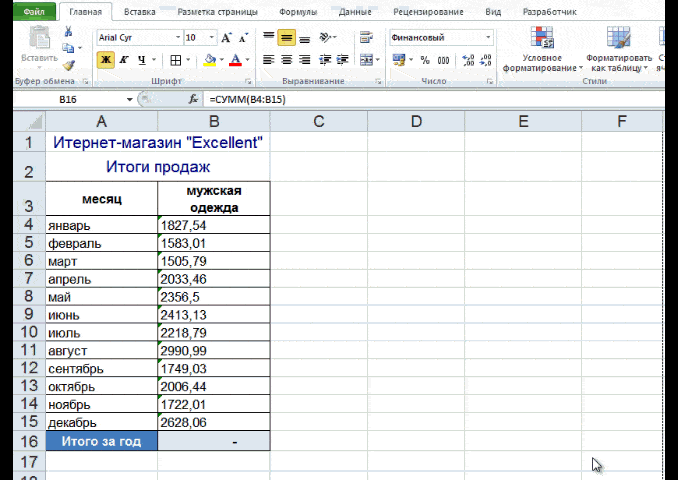Increase font size with the large A icon
The image size is (678, 480).
226,38
